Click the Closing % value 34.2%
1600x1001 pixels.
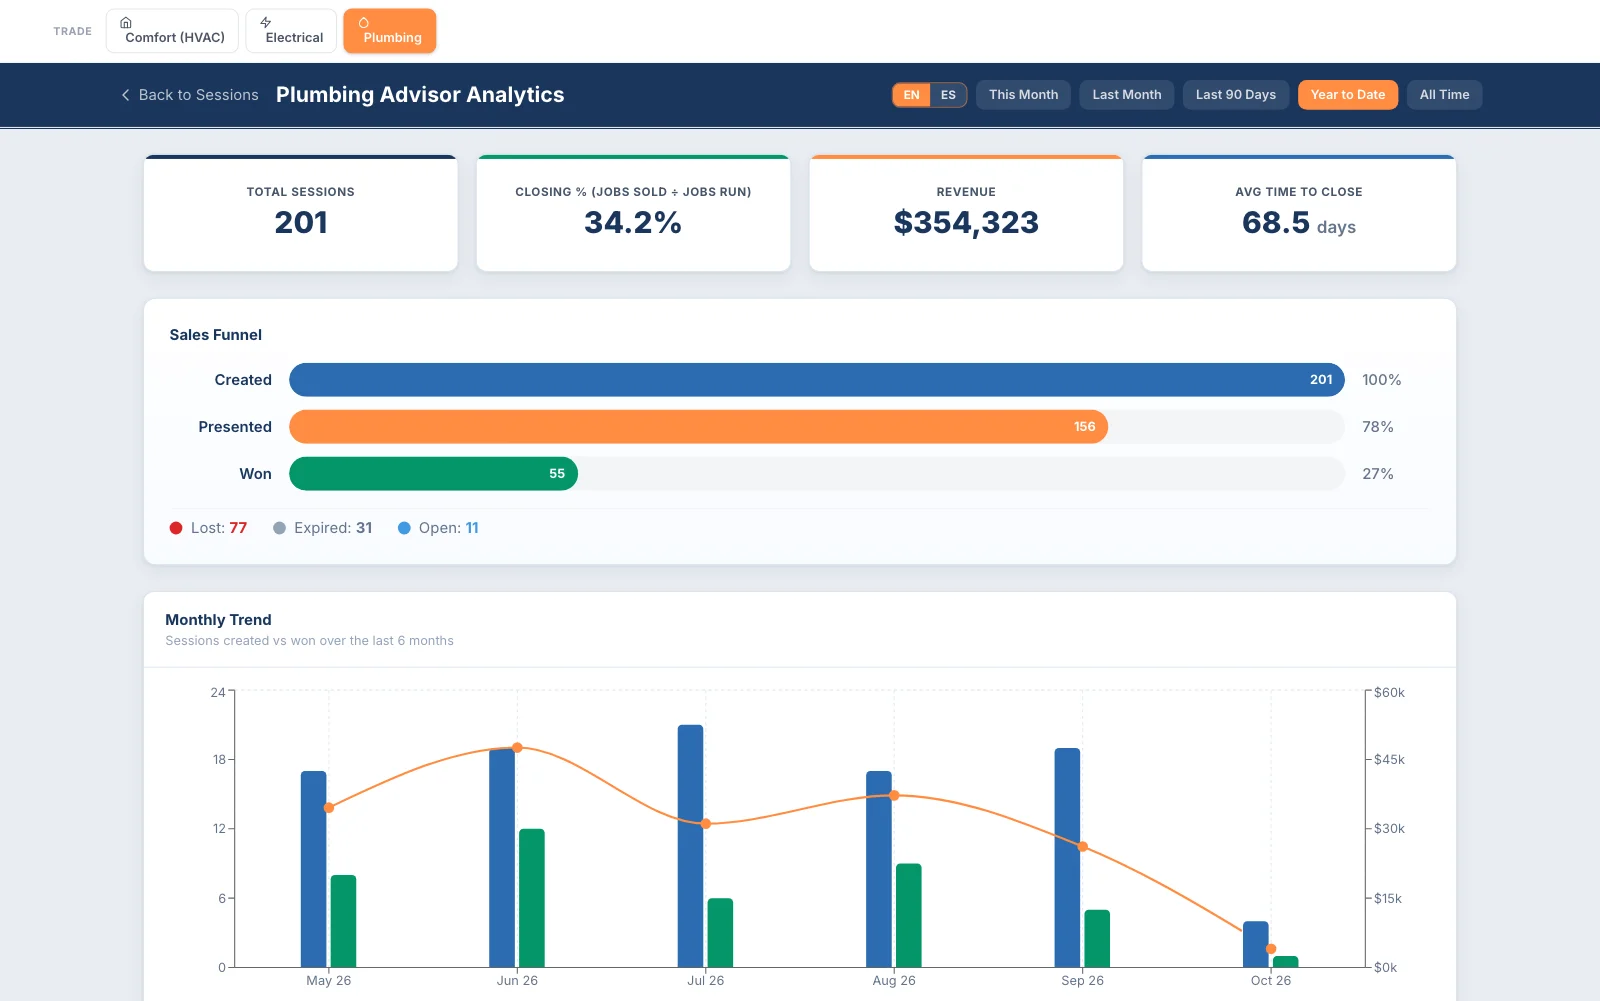point(633,222)
